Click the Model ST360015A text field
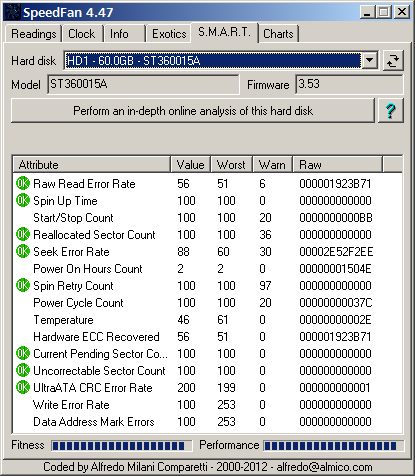 [x=143, y=84]
